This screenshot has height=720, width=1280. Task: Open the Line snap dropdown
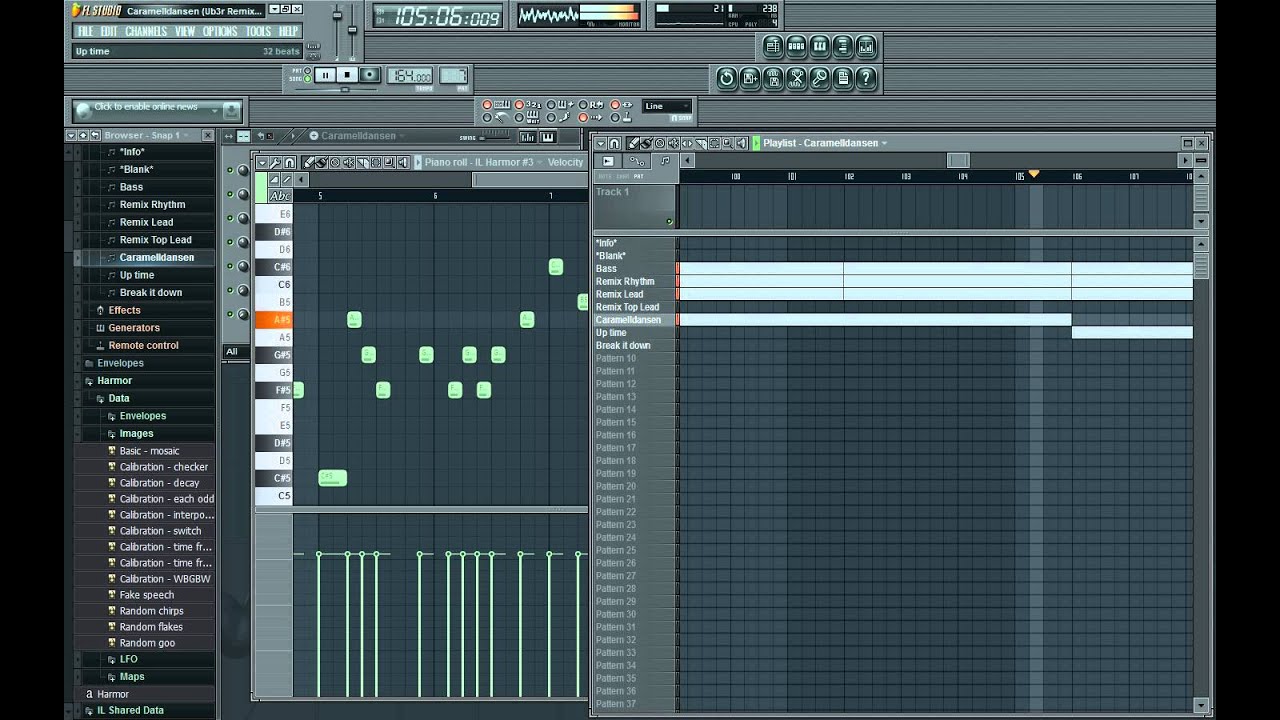[667, 106]
